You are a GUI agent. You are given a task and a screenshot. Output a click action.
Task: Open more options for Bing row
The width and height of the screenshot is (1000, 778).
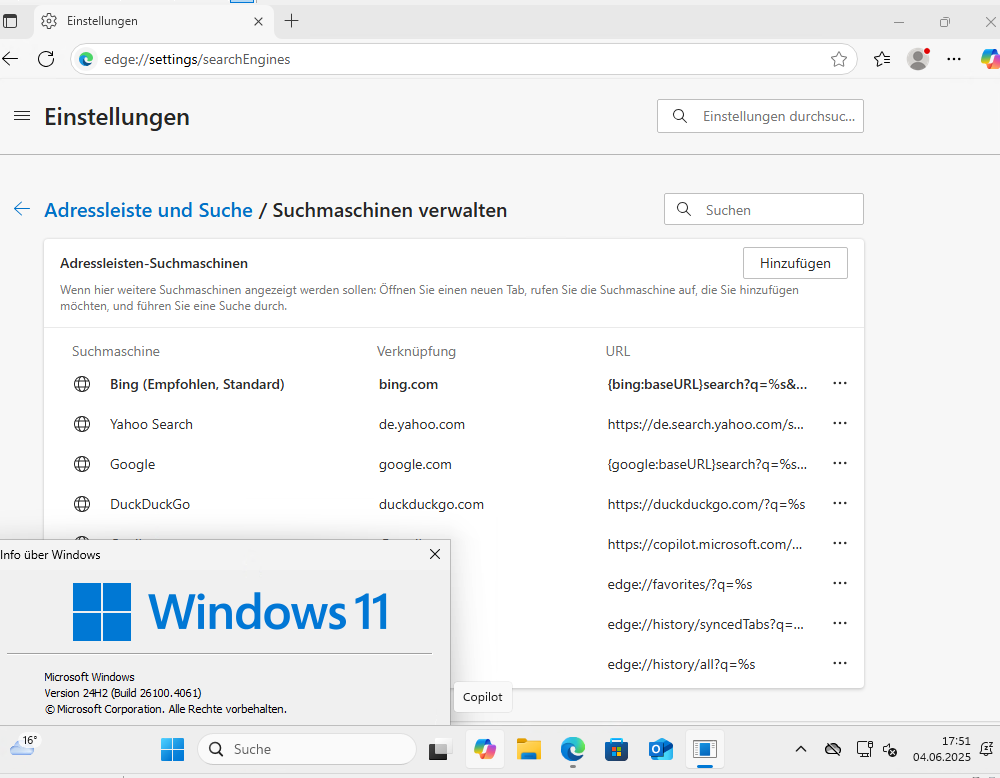[840, 383]
